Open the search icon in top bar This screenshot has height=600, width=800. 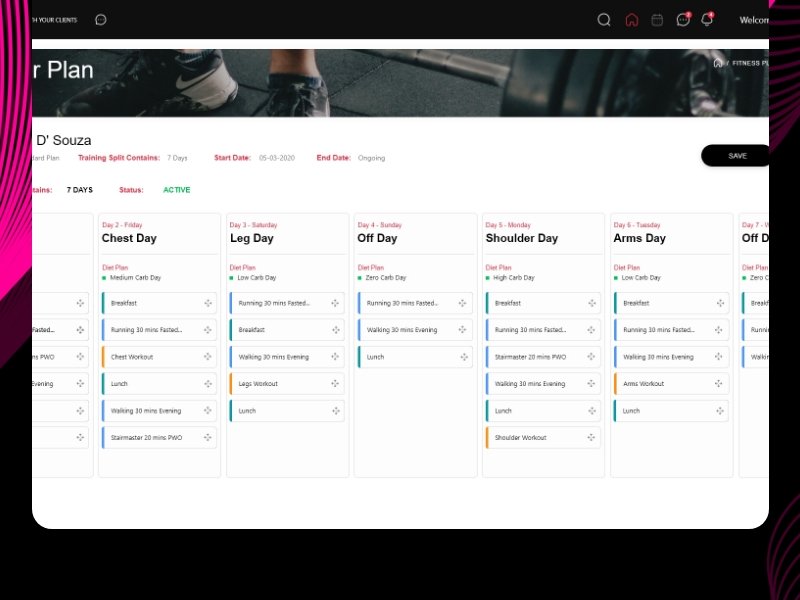[x=604, y=20]
